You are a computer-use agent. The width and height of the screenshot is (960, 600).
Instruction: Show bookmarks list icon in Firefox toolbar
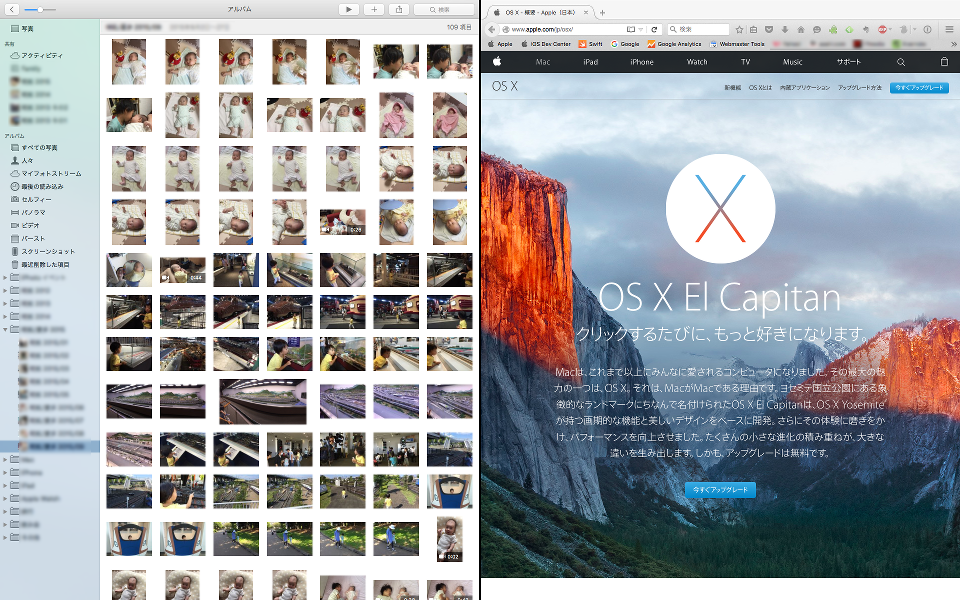coord(753,29)
